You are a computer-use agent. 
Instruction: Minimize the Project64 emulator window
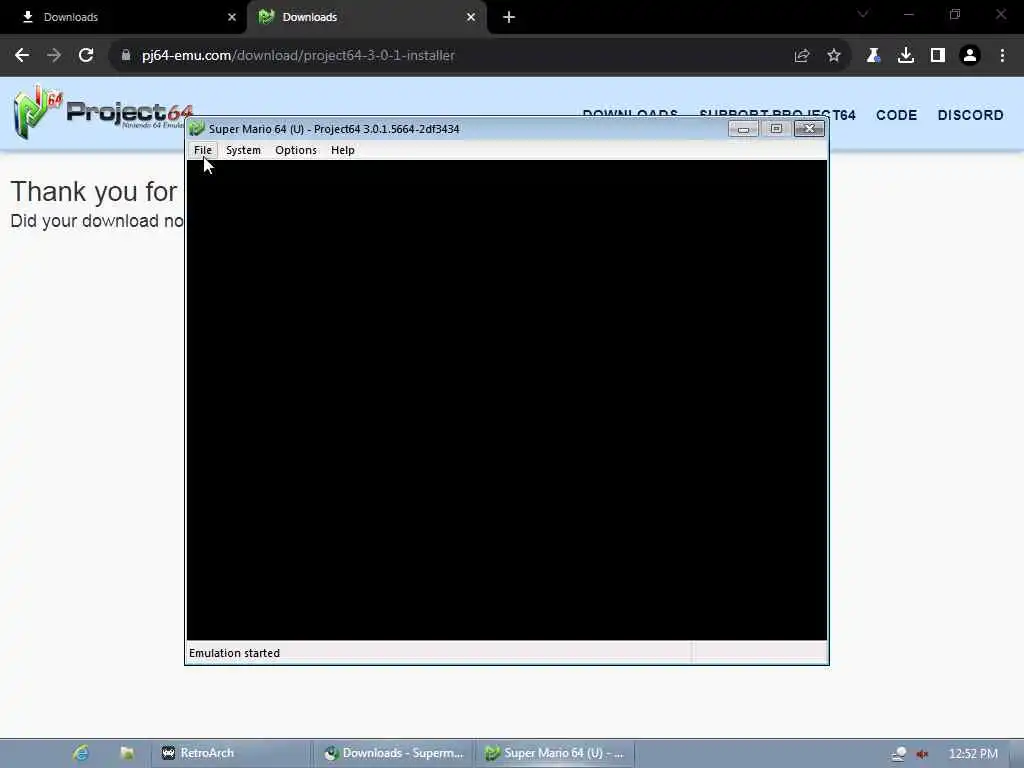743,129
